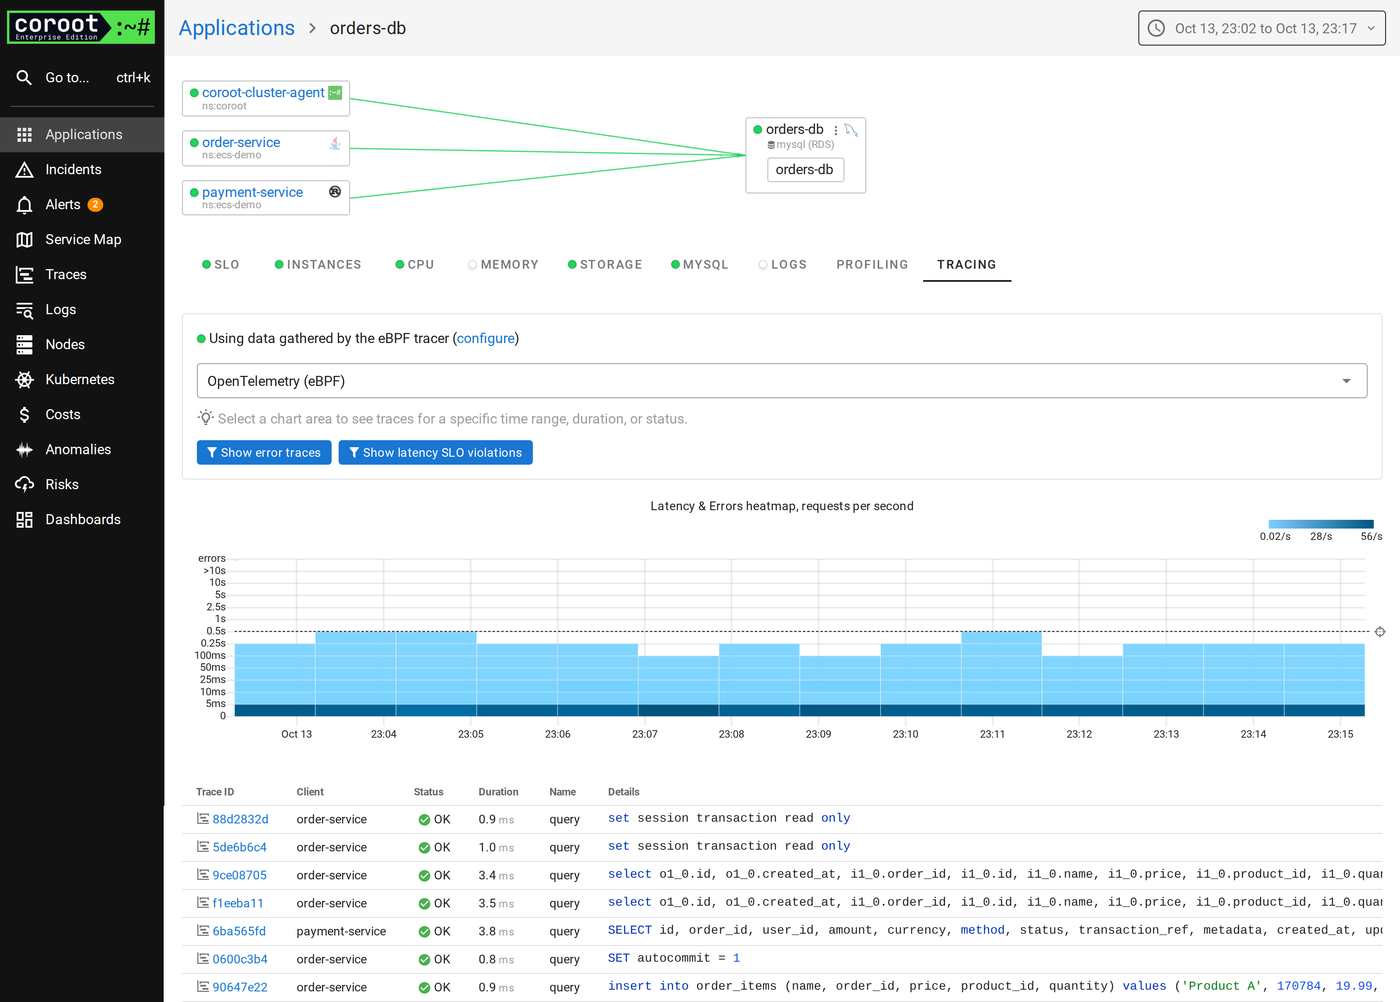Open orders-db three-dot menu icon
1400x1002 pixels.
click(x=836, y=130)
